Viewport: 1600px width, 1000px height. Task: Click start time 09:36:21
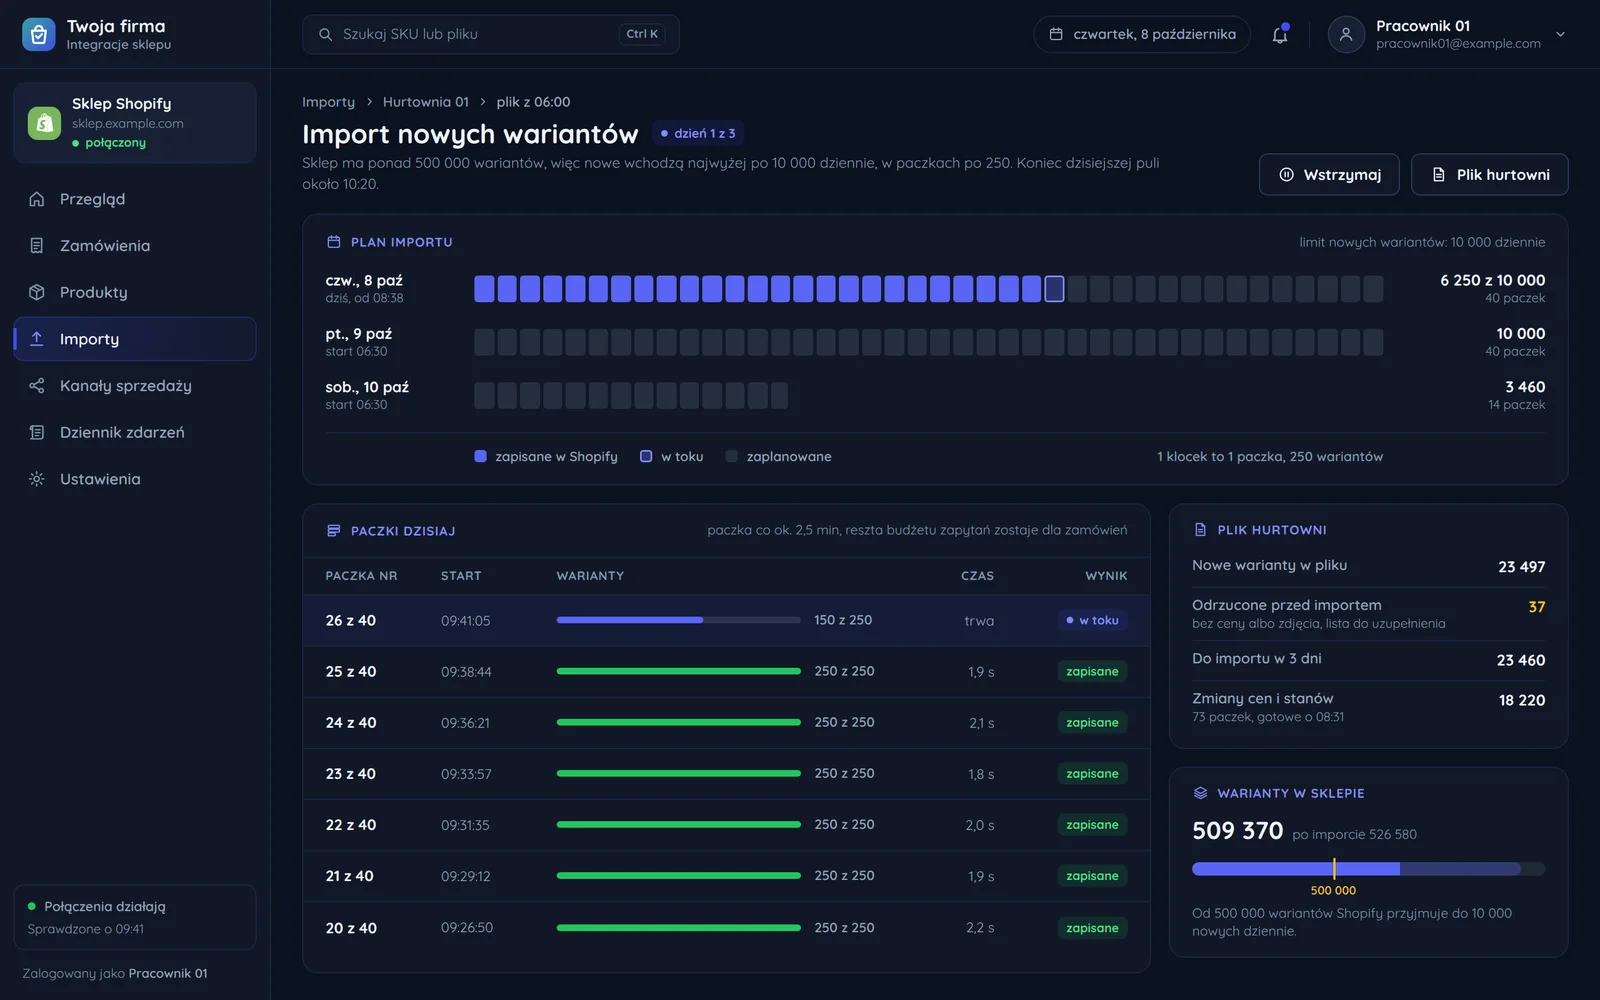(x=465, y=723)
